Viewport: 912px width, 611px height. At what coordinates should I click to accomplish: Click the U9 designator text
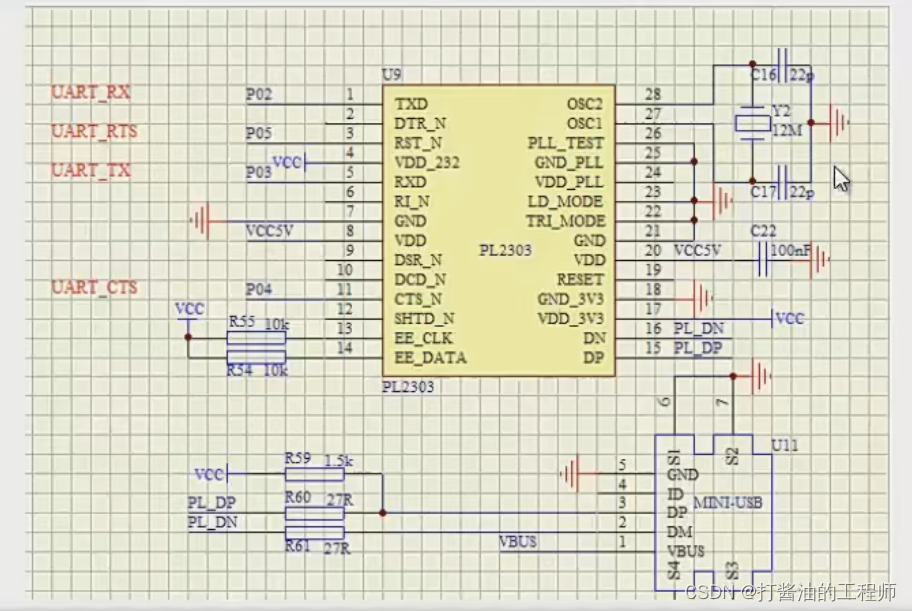[x=391, y=74]
